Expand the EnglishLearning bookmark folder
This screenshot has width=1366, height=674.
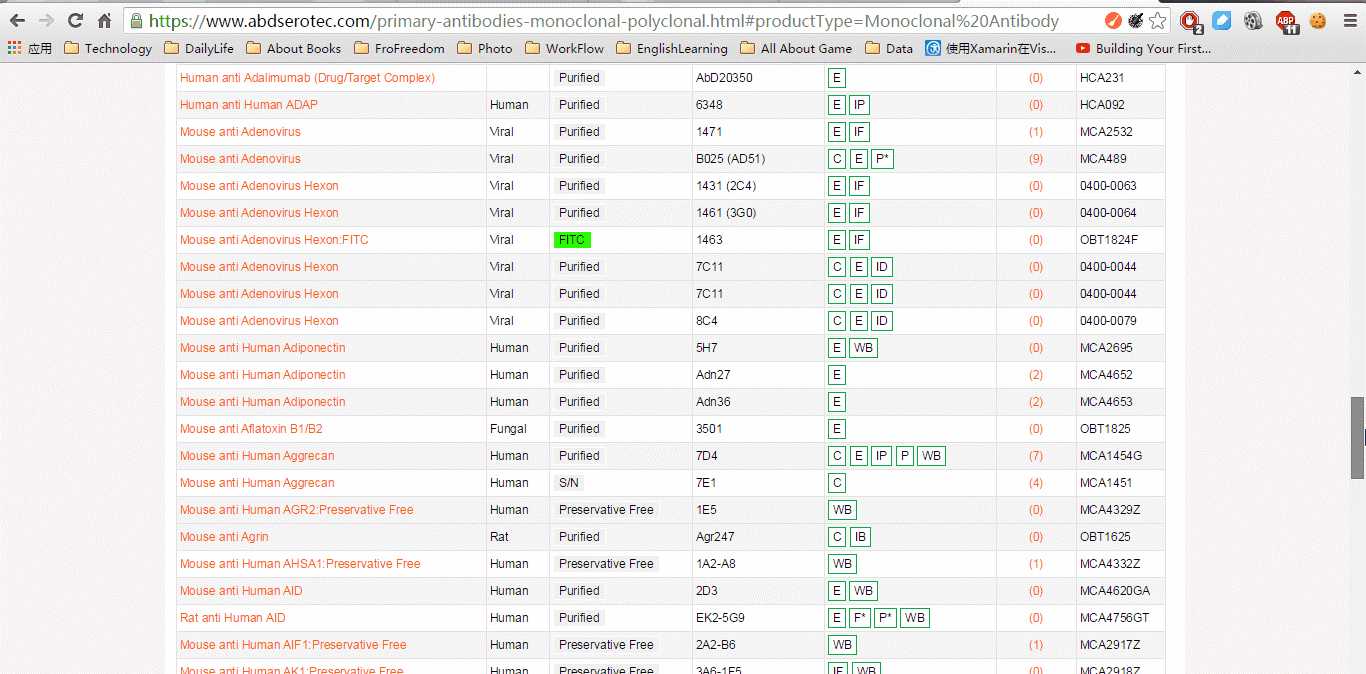(672, 48)
